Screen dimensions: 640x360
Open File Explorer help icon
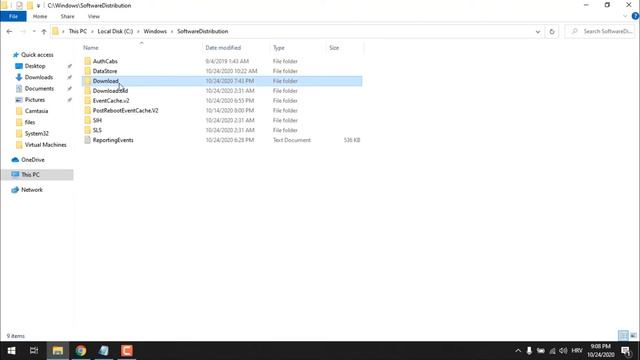[x=635, y=16]
